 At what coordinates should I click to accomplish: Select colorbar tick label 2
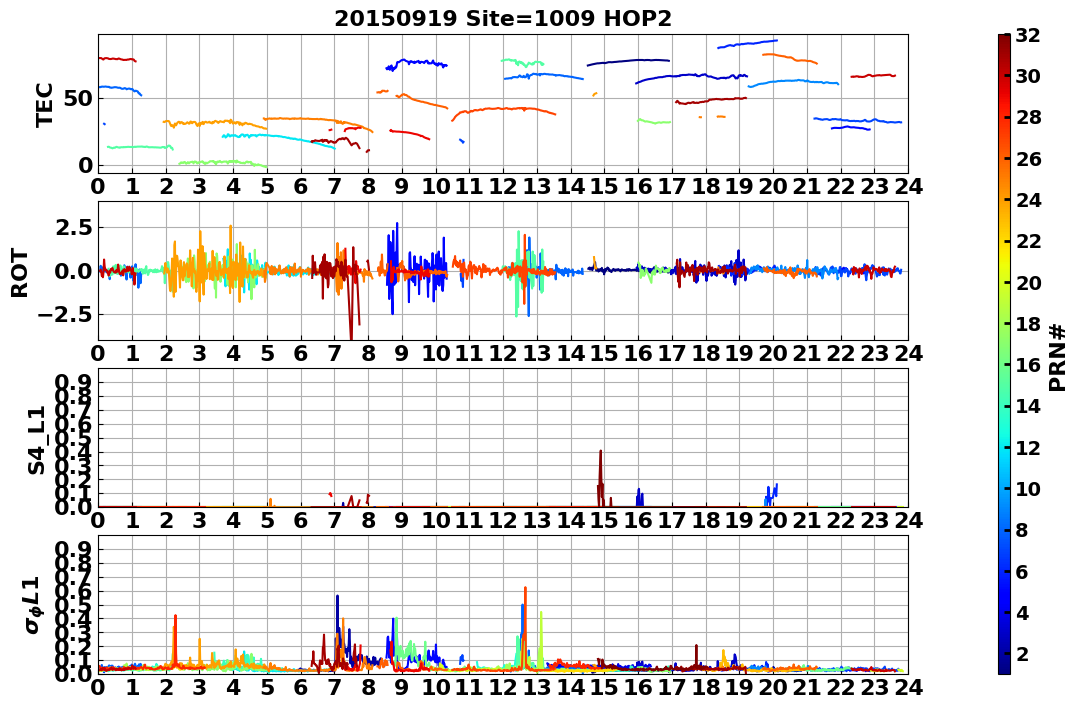(1022, 653)
